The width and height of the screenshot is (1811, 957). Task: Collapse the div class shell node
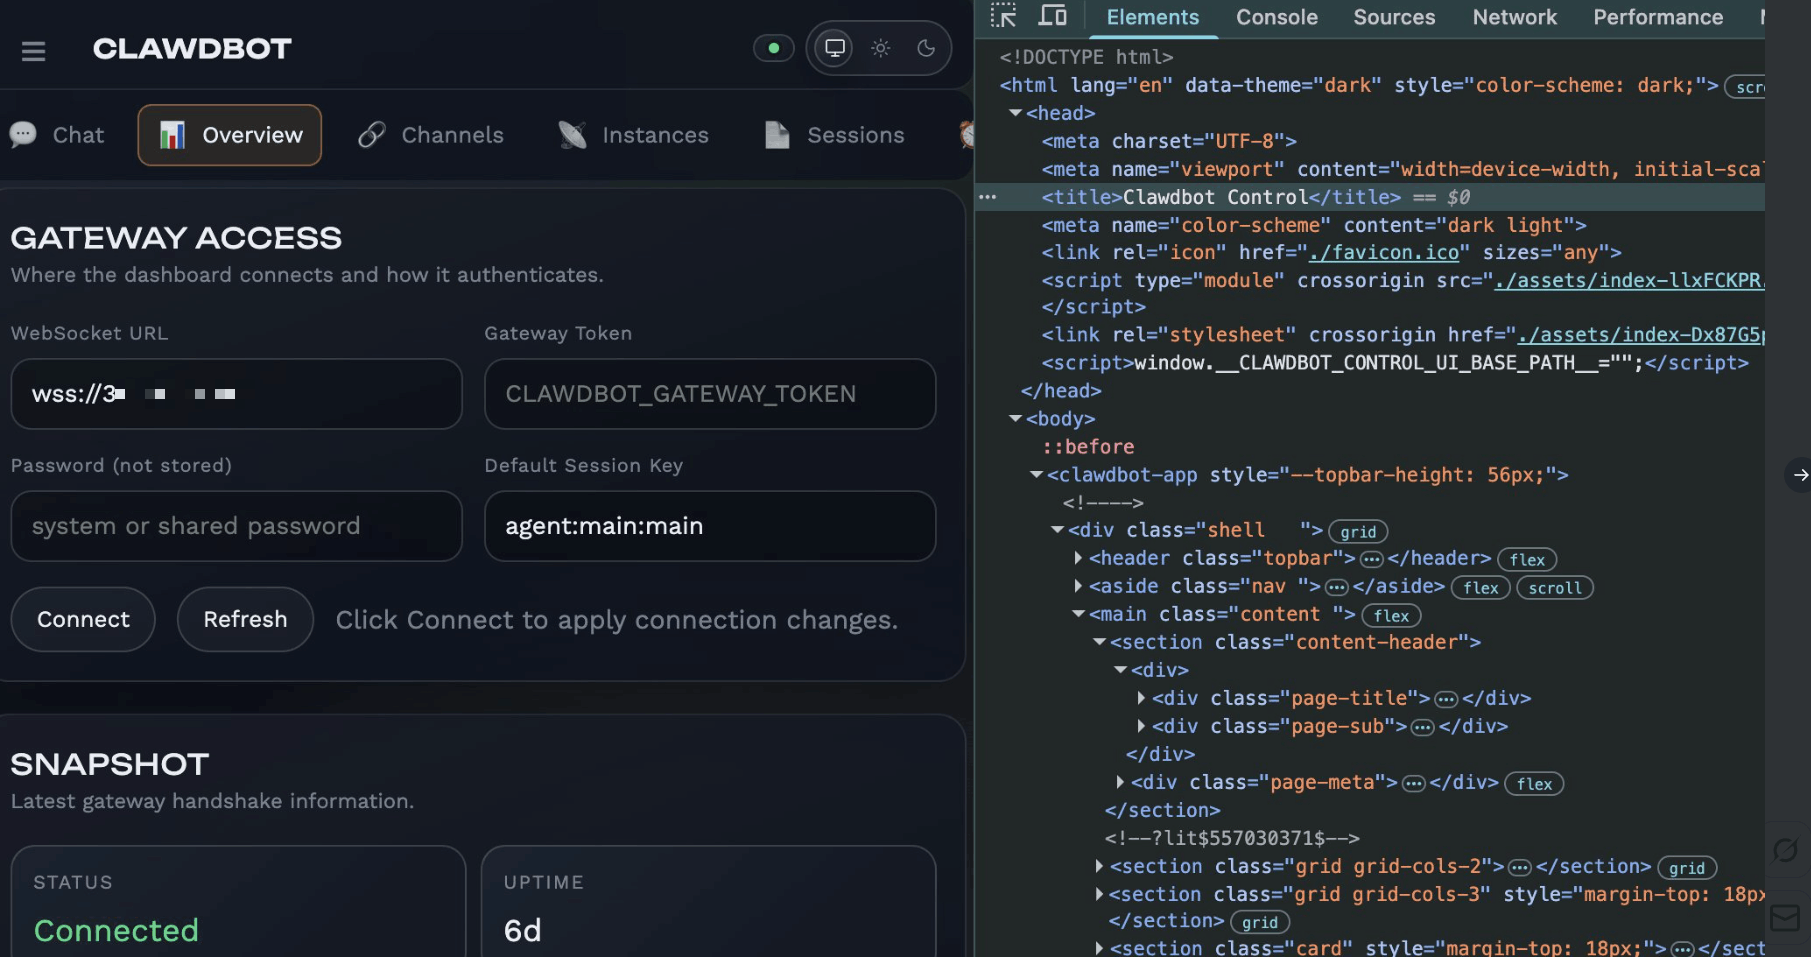pos(1058,530)
